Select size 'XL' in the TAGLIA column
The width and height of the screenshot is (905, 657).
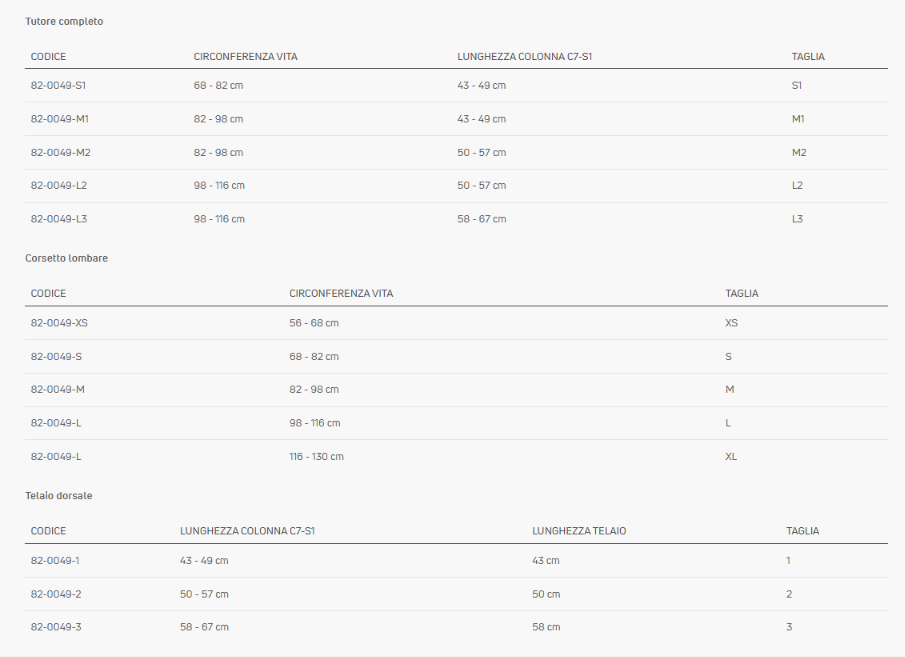(731, 456)
